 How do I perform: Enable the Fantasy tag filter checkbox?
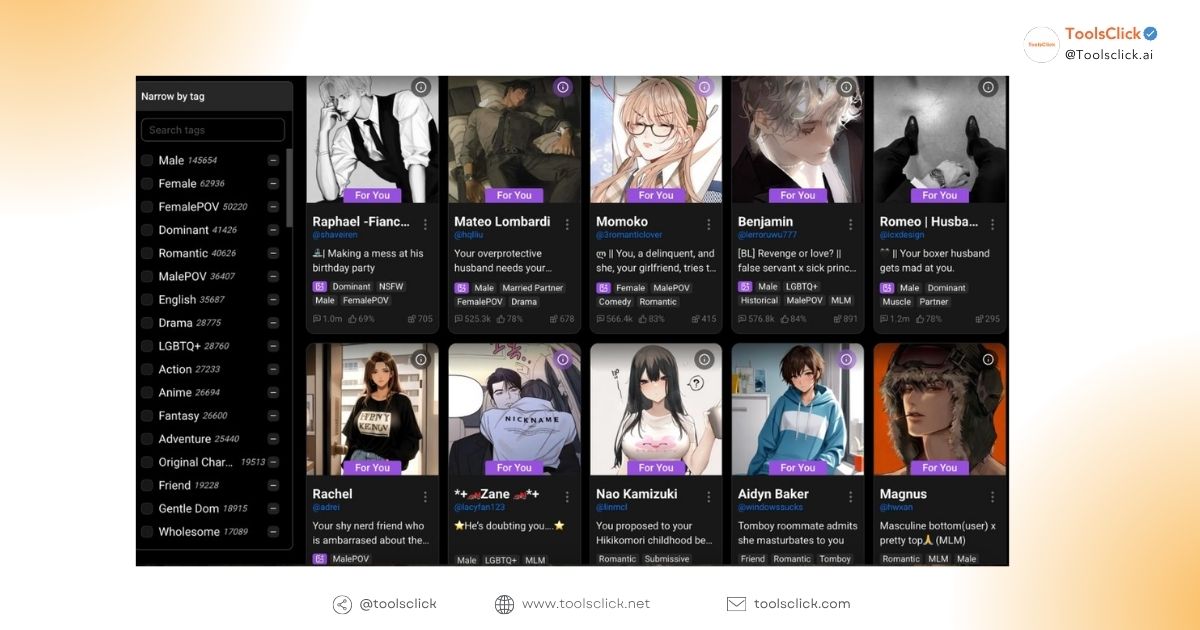147,416
